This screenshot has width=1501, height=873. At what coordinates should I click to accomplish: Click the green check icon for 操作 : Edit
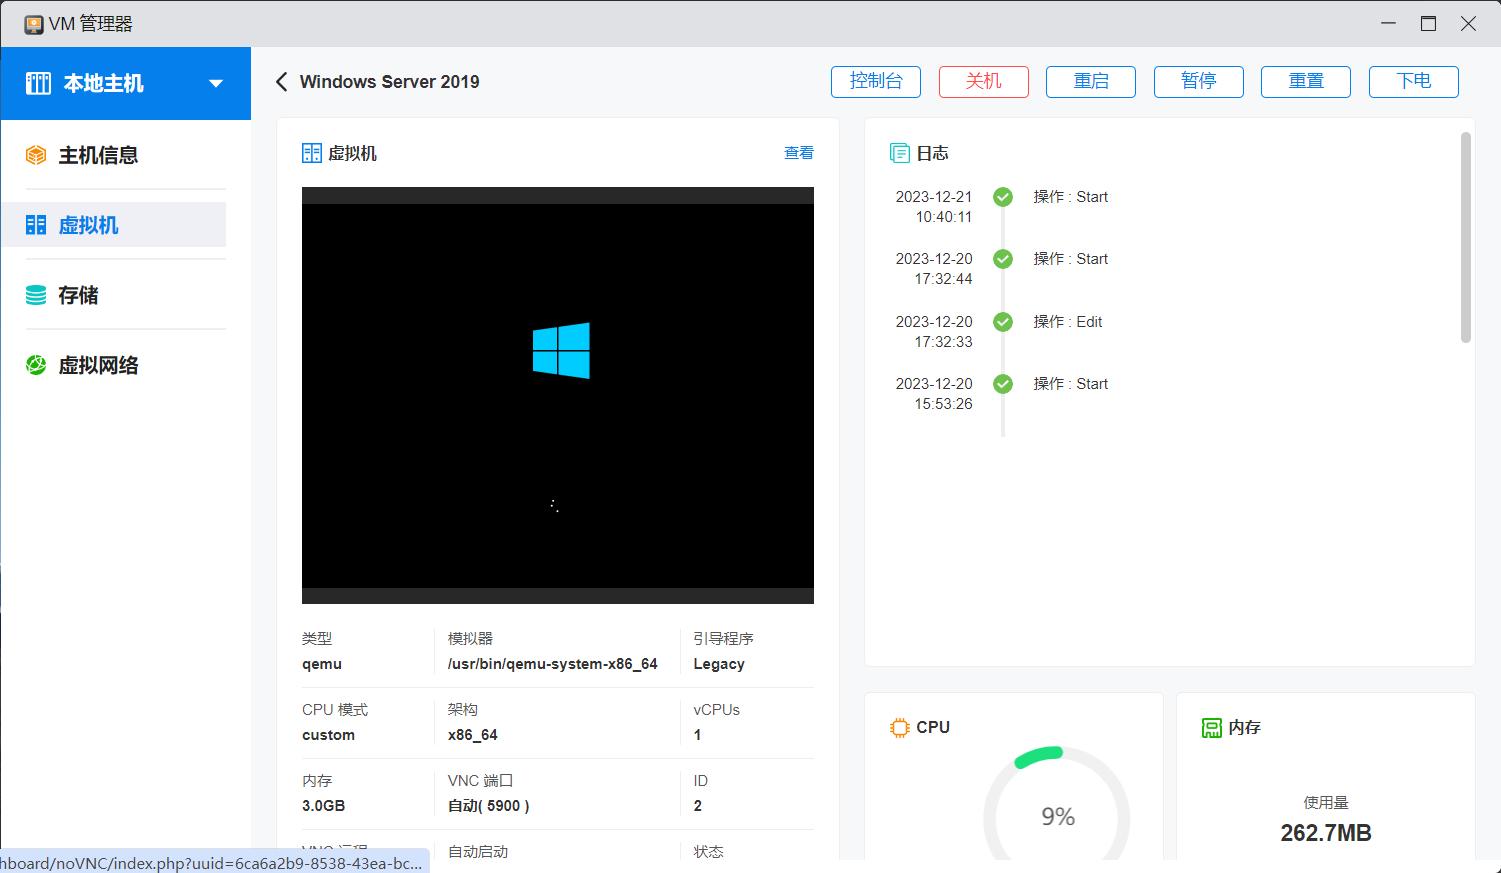pyautogui.click(x=1003, y=322)
